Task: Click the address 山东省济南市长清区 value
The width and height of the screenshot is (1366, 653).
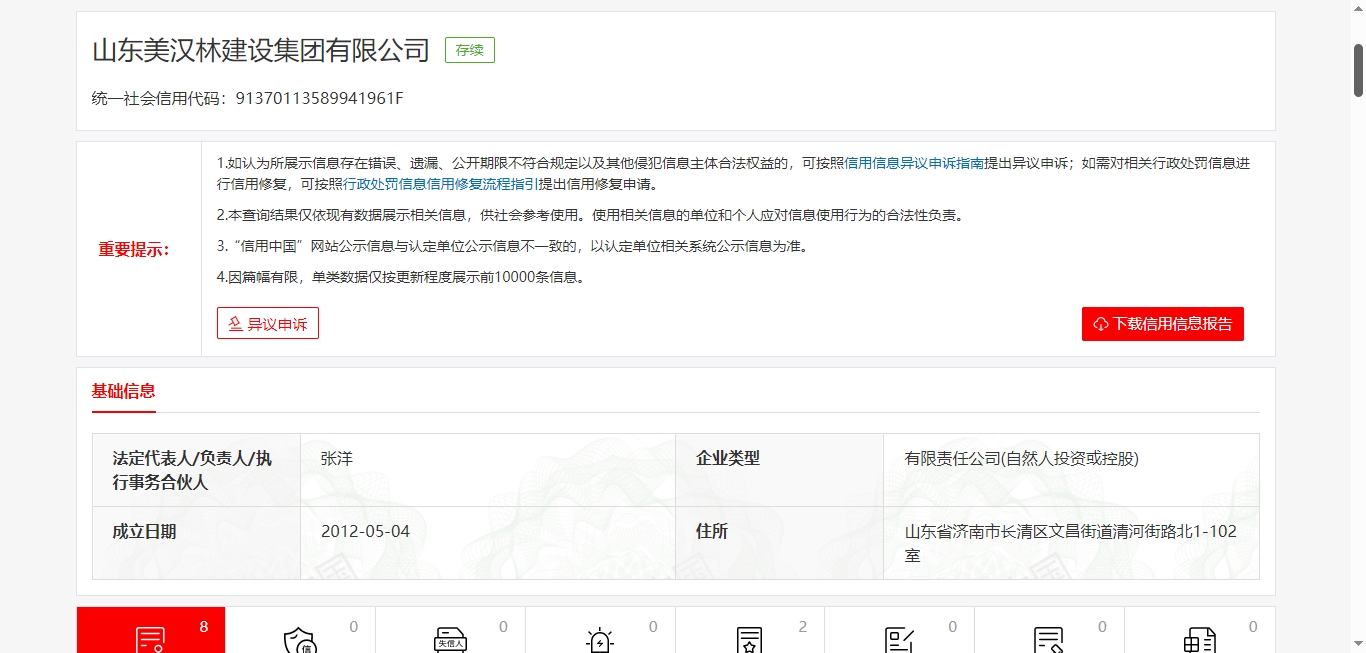Action: pyautogui.click(x=1071, y=543)
